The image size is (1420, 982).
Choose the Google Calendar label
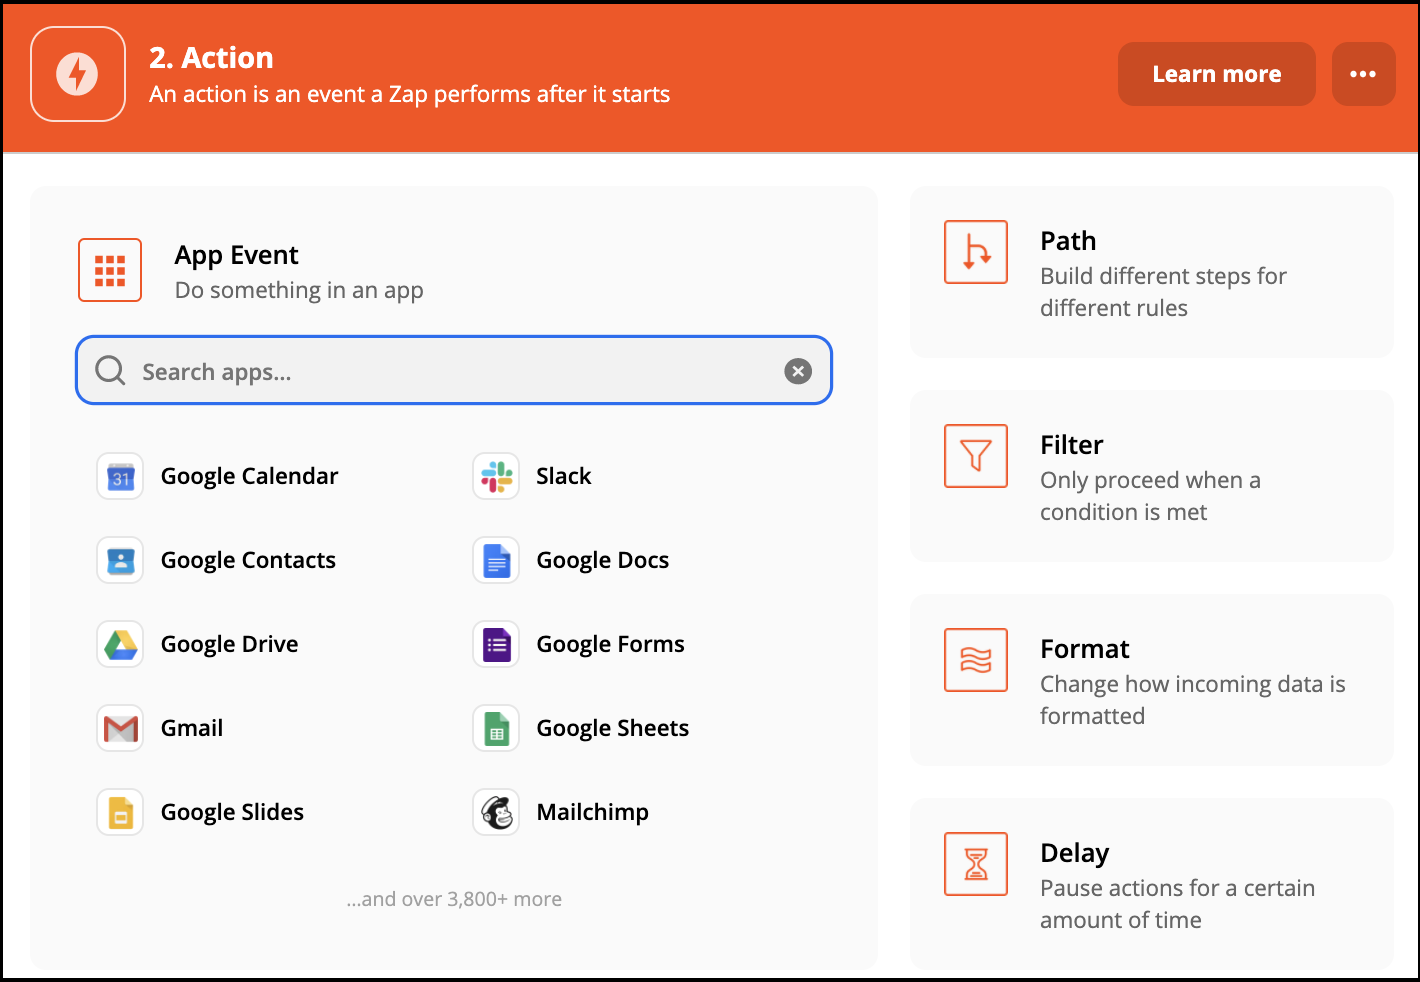pos(250,476)
